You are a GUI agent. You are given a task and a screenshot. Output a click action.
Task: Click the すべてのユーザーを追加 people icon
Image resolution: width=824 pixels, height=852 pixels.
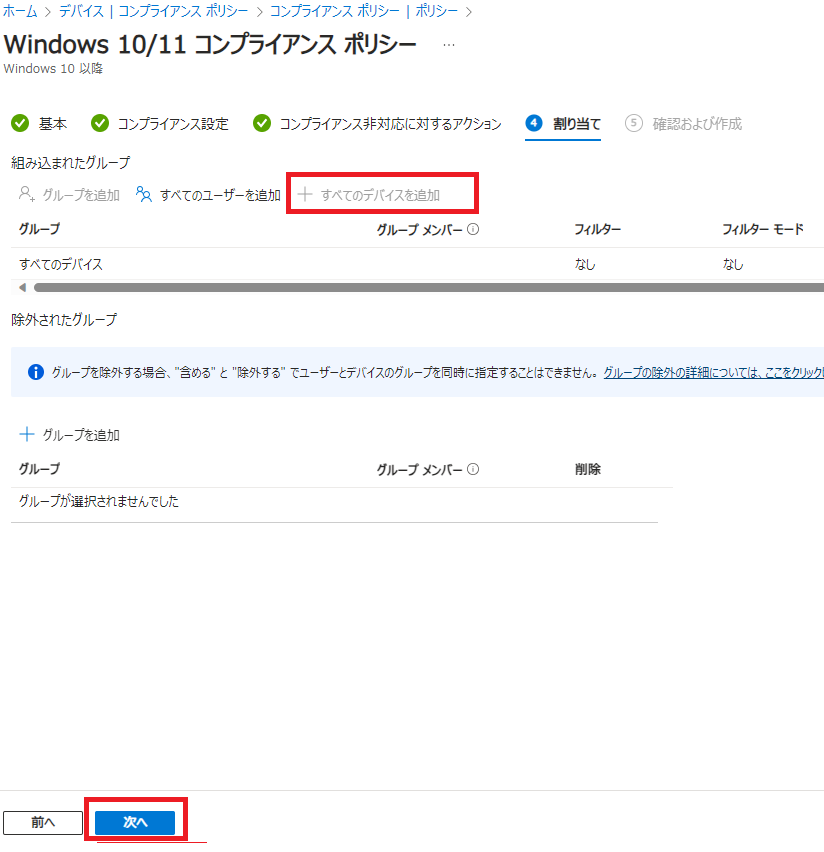(144, 195)
